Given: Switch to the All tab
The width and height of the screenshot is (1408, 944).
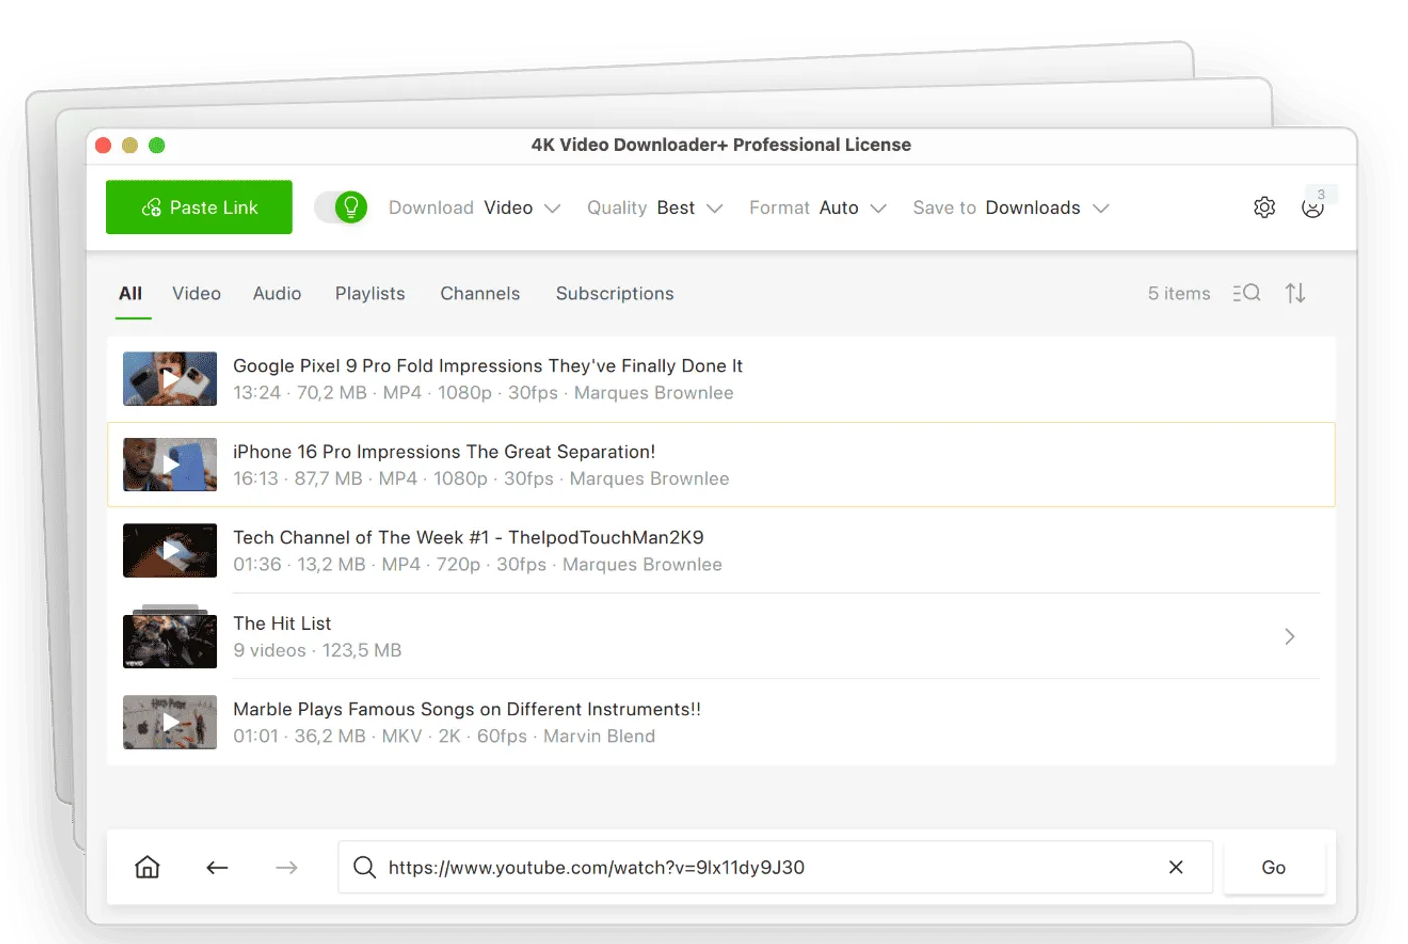Looking at the screenshot, I should [x=131, y=293].
